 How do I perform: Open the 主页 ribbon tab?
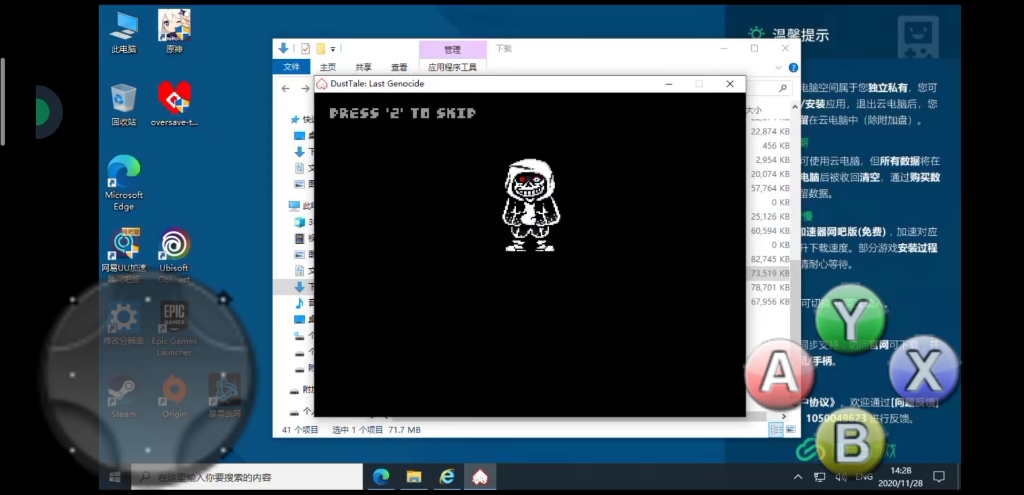pos(328,67)
